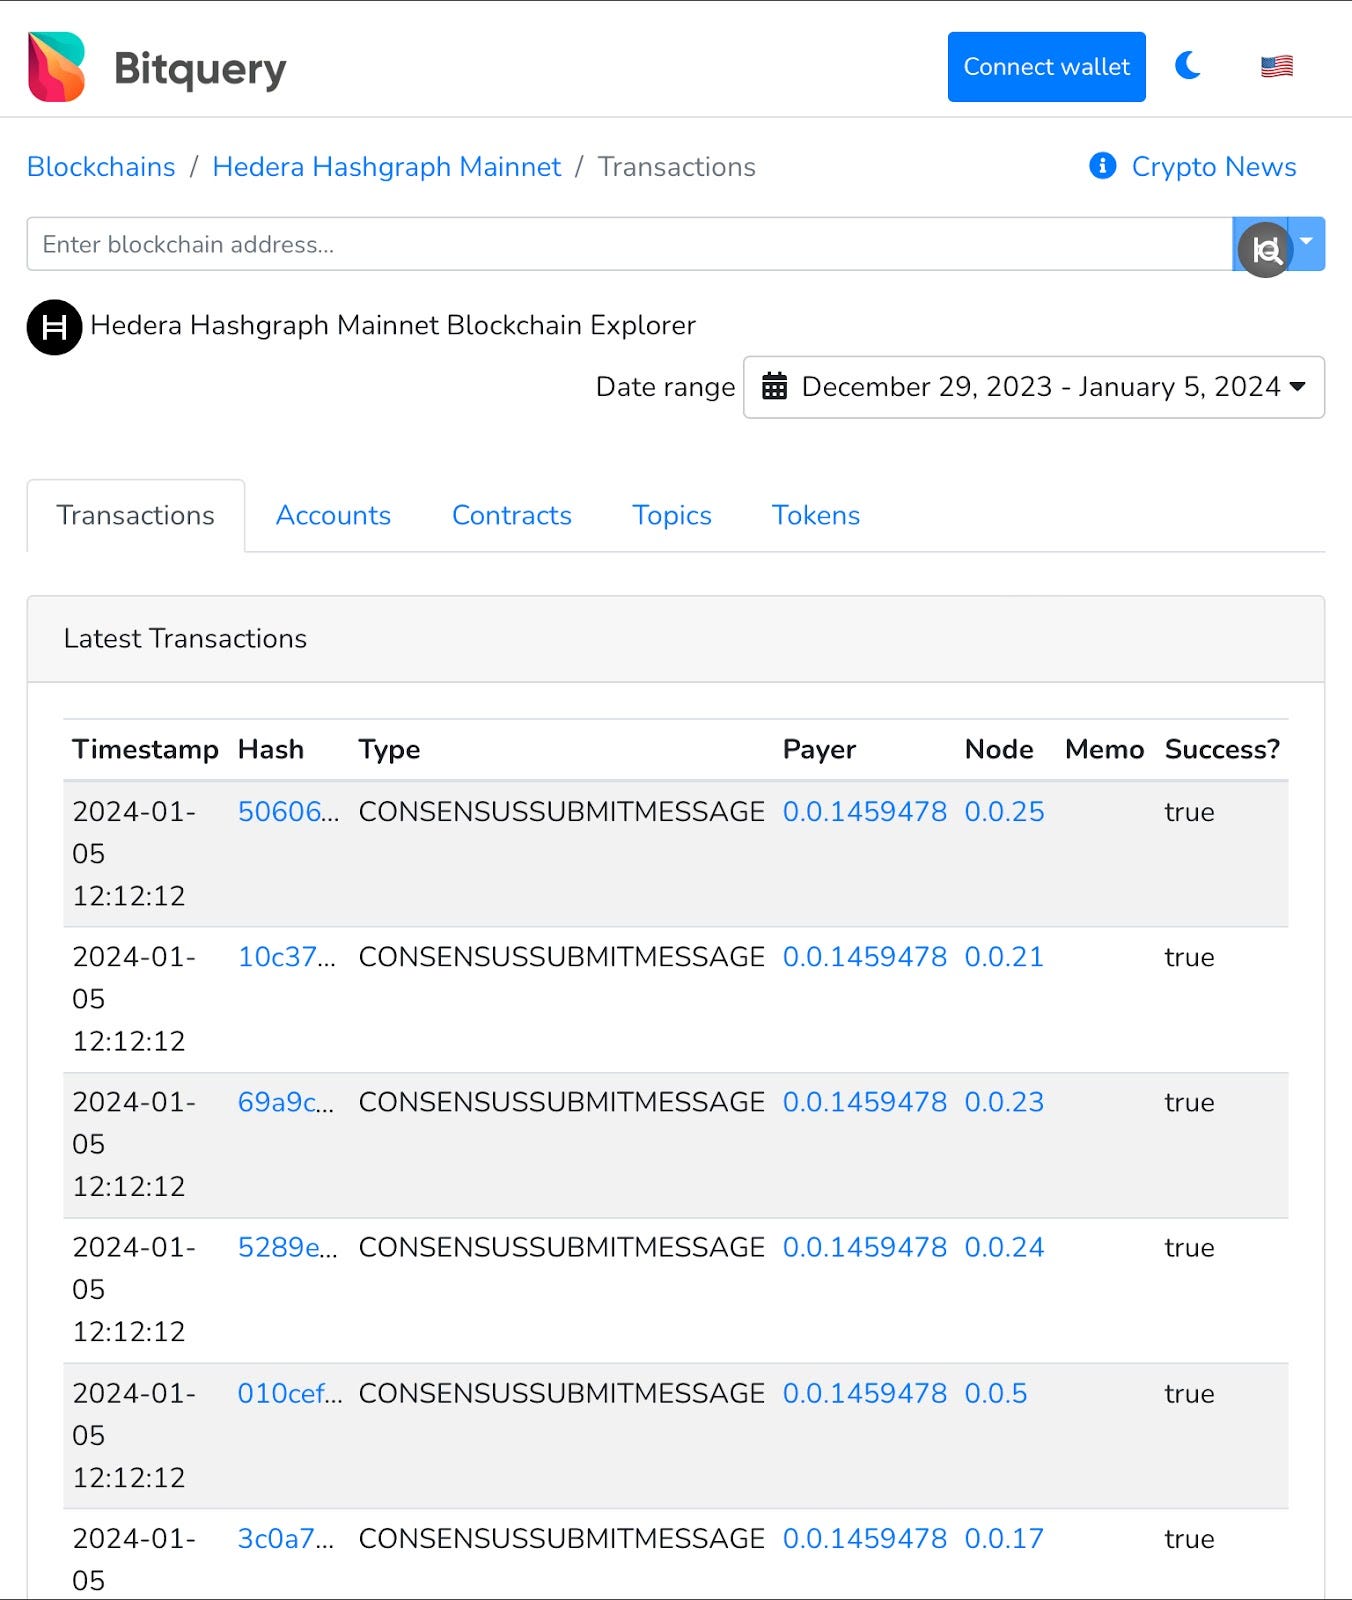Open node 0.0.25 link
The height and width of the screenshot is (1600, 1352).
tap(1004, 812)
